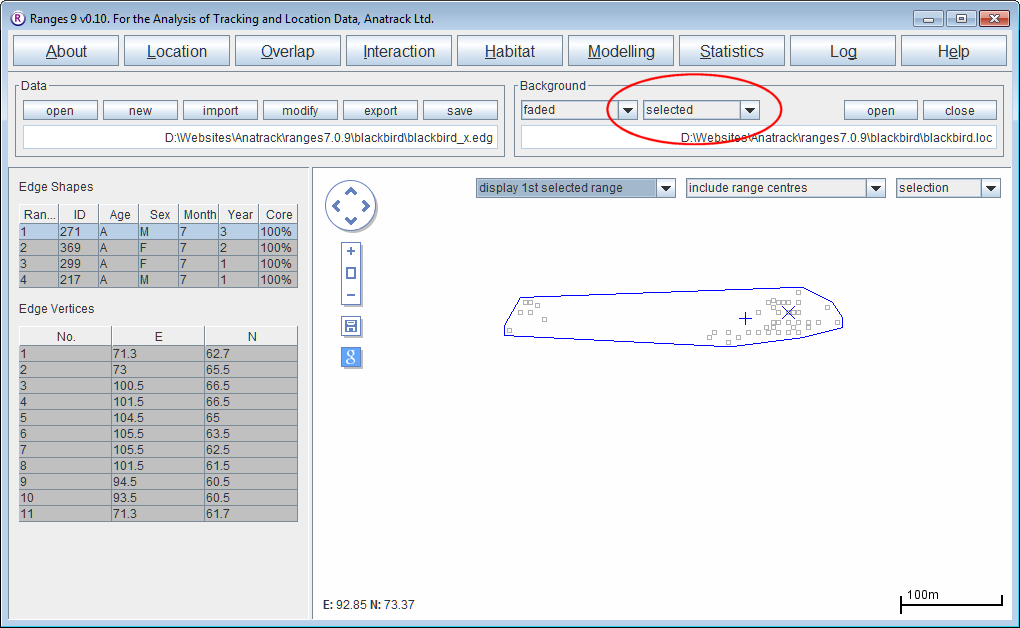
Task: Click the pan right arrow on the map
Action: coord(365,207)
